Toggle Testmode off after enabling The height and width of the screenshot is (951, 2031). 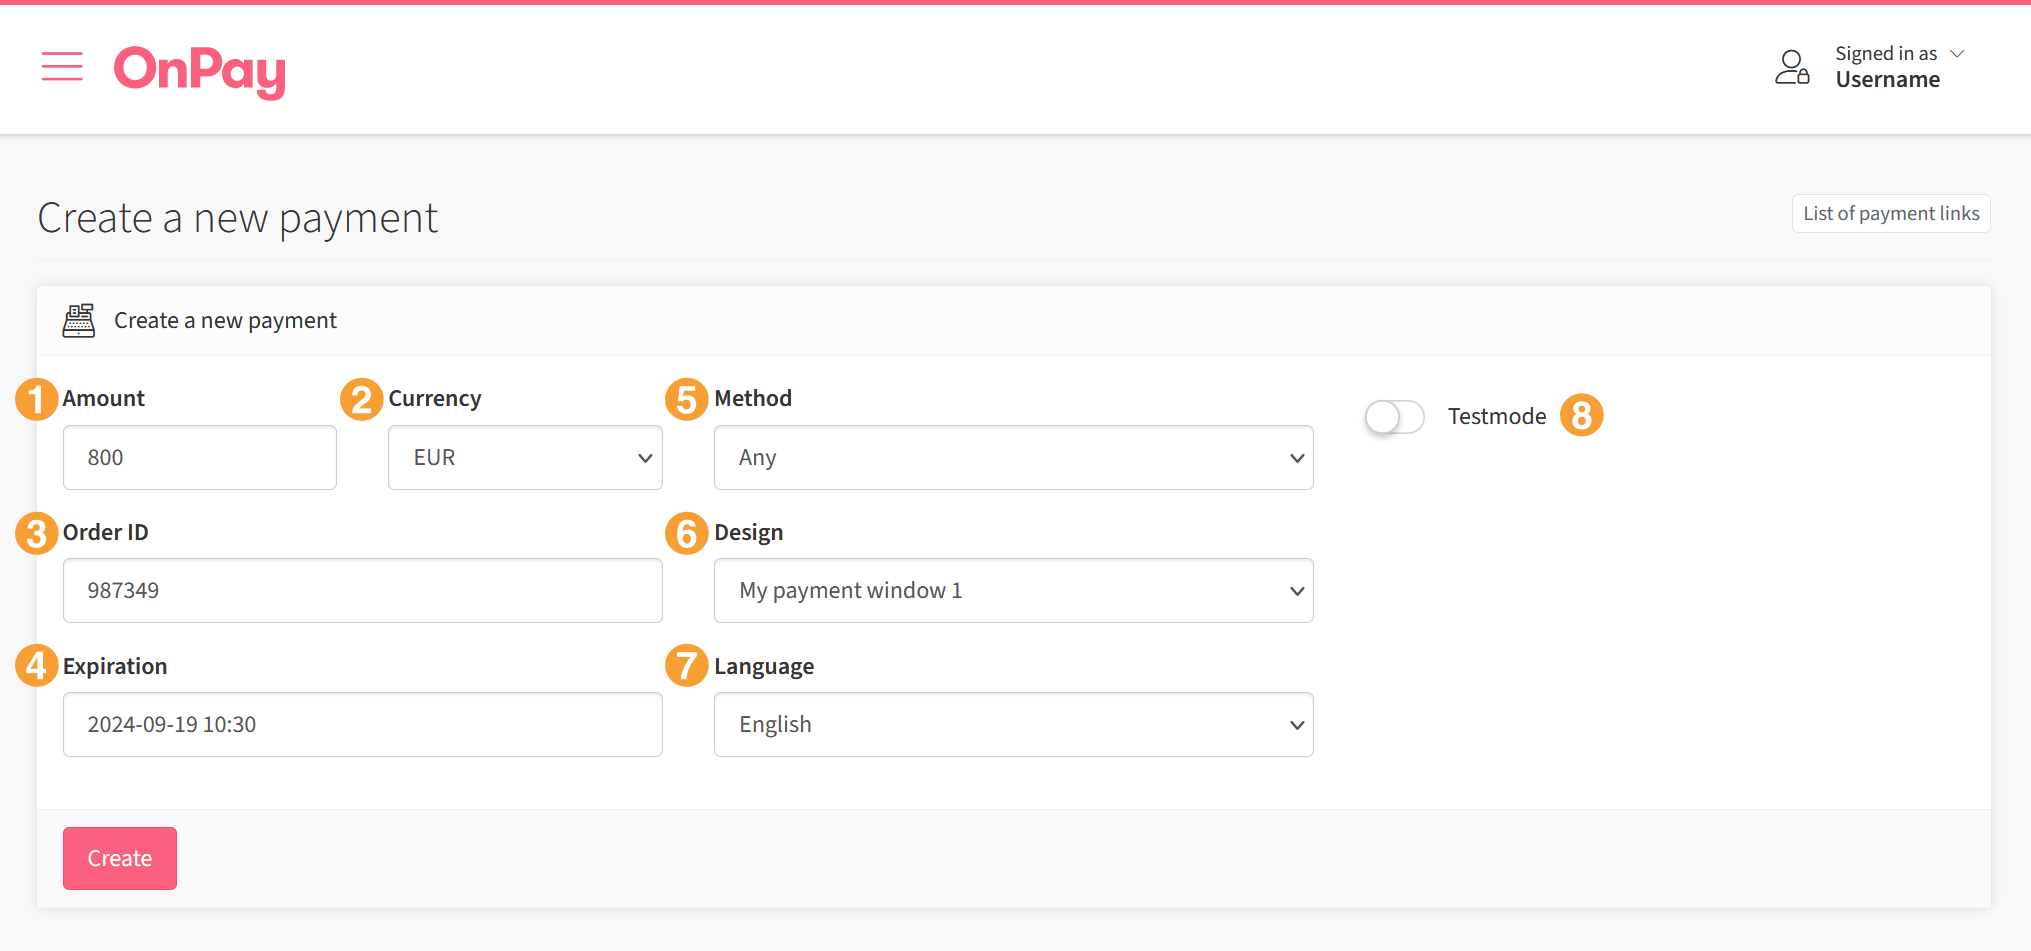coord(1394,417)
